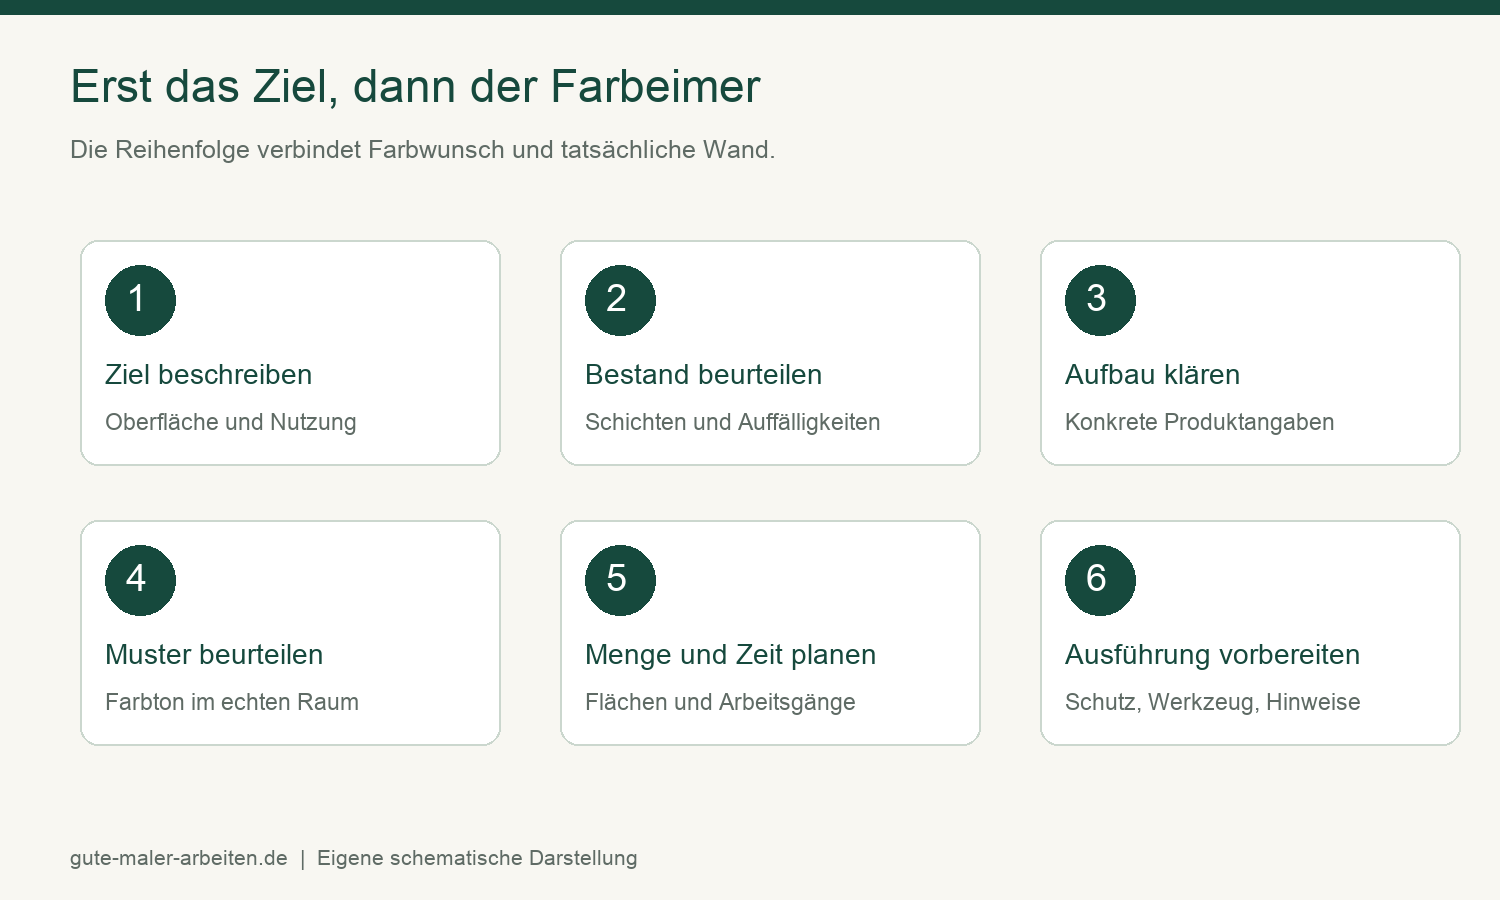
Task: Click 'Farbton im echten Raum' subtitle
Action: (x=232, y=702)
